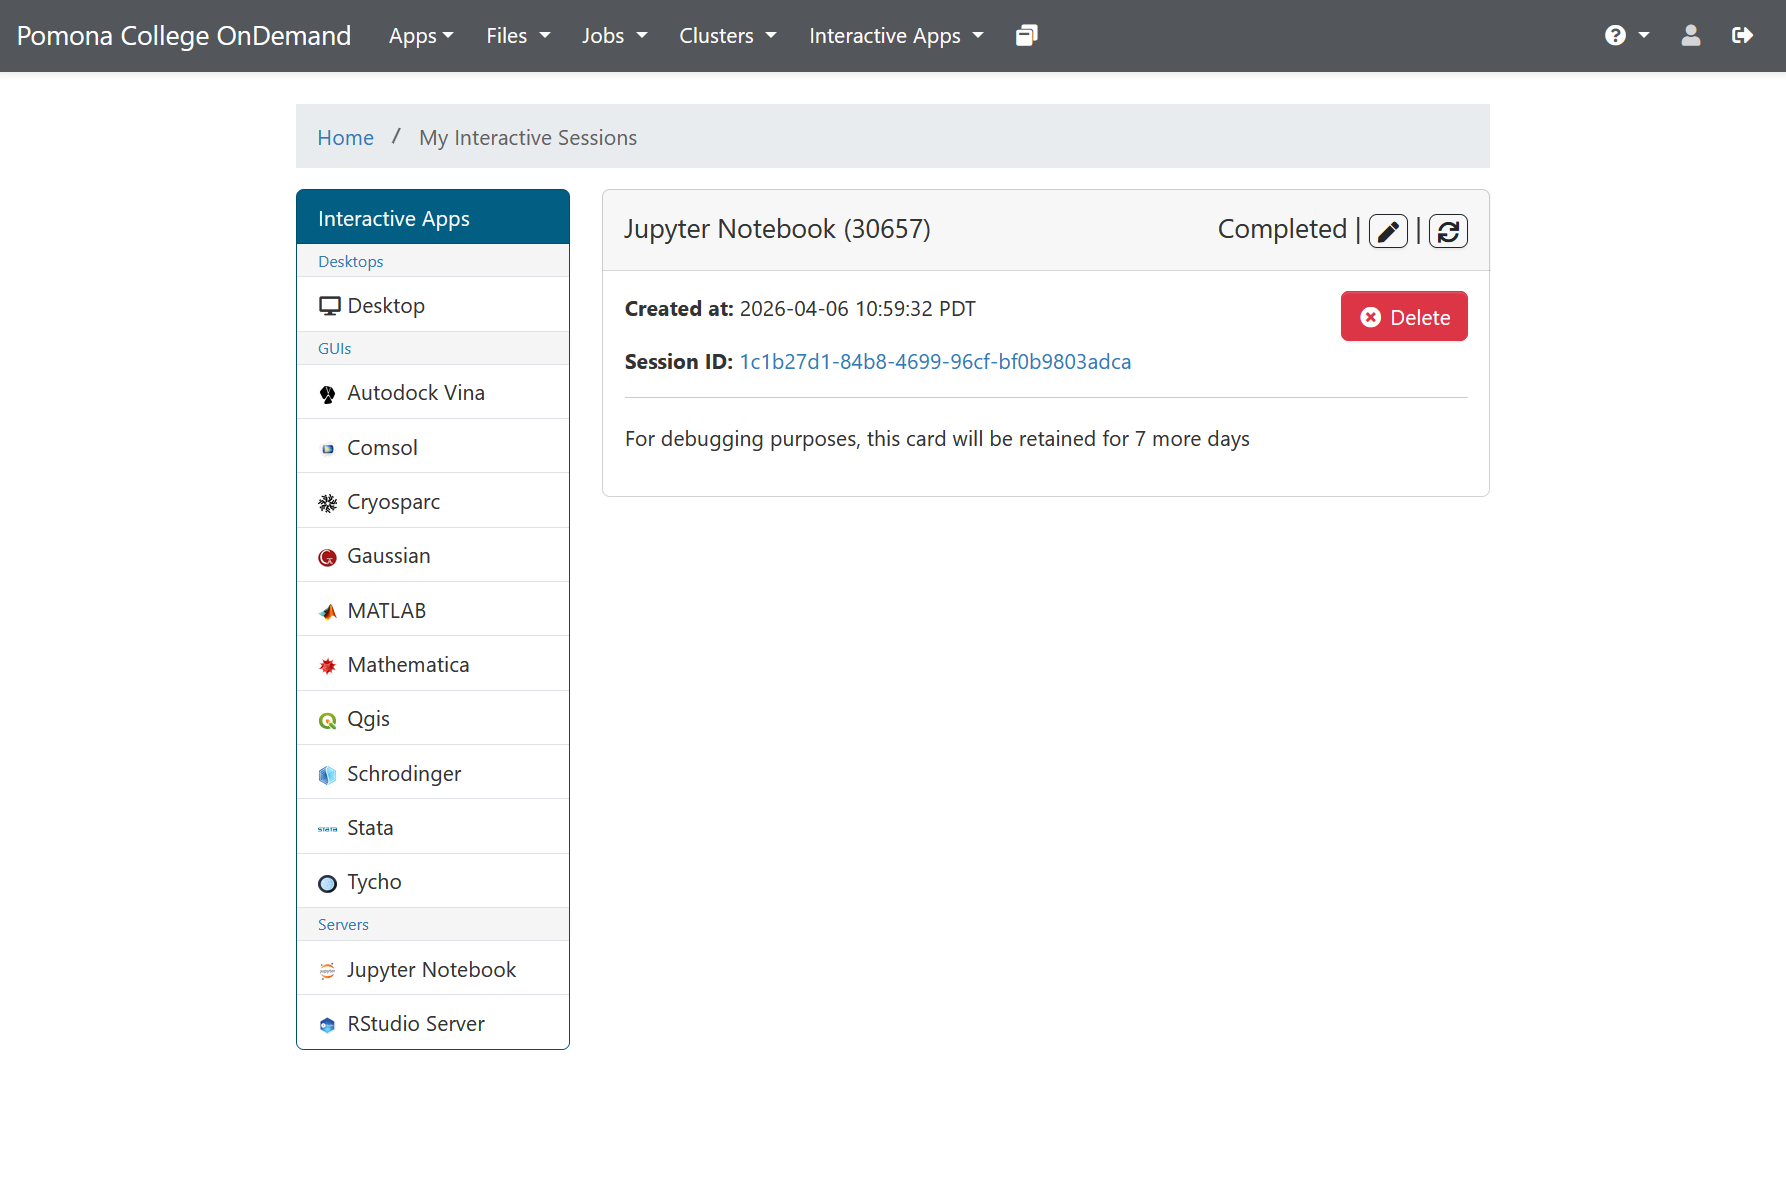Click the Pomona College OnDemand brand link

coord(184,36)
